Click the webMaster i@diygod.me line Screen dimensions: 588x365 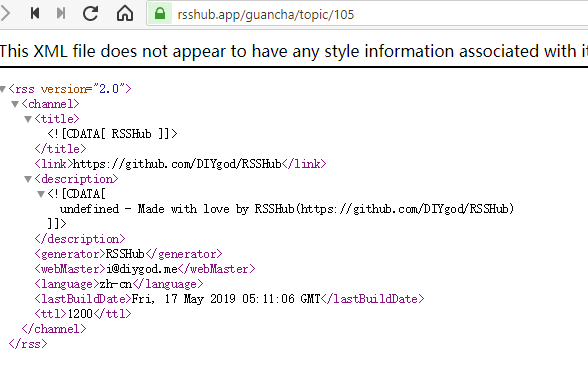tap(145, 269)
